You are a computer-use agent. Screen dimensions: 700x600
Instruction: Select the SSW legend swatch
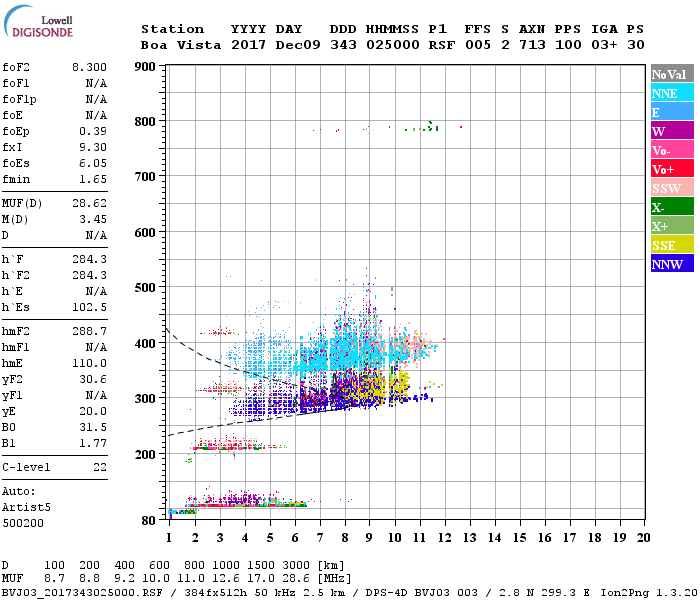(670, 188)
